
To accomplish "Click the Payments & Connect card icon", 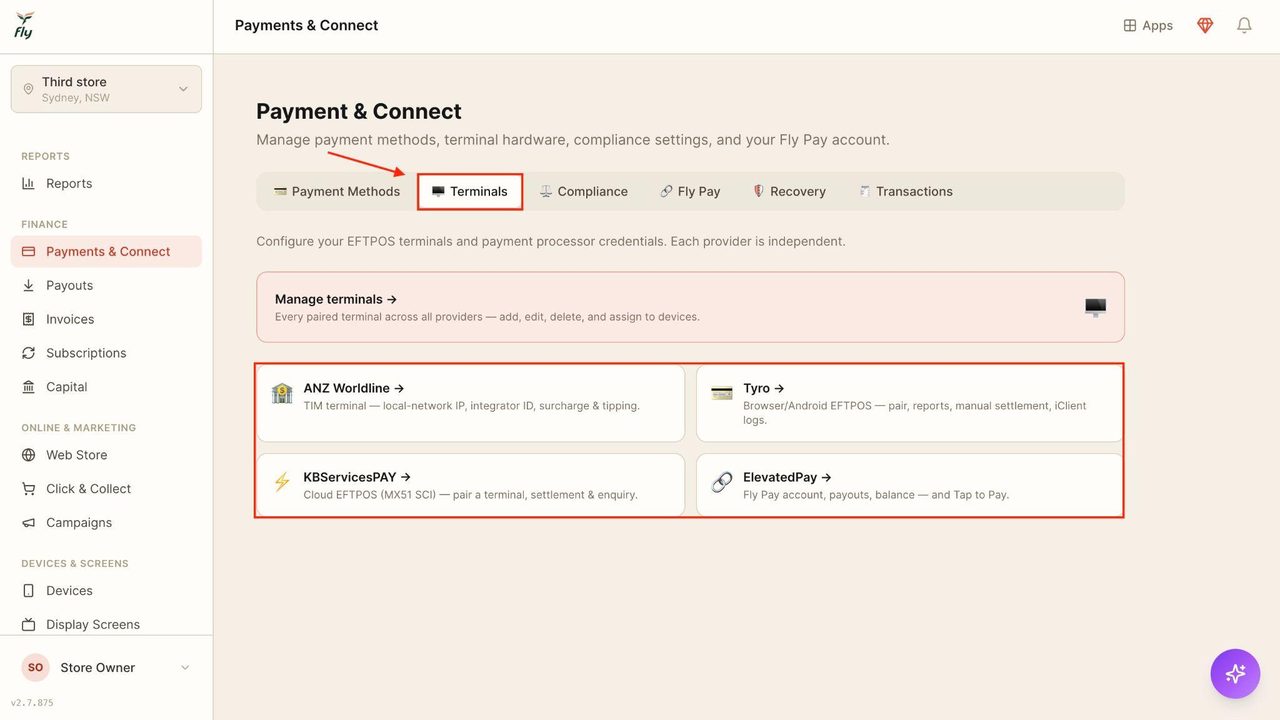I will [28, 252].
